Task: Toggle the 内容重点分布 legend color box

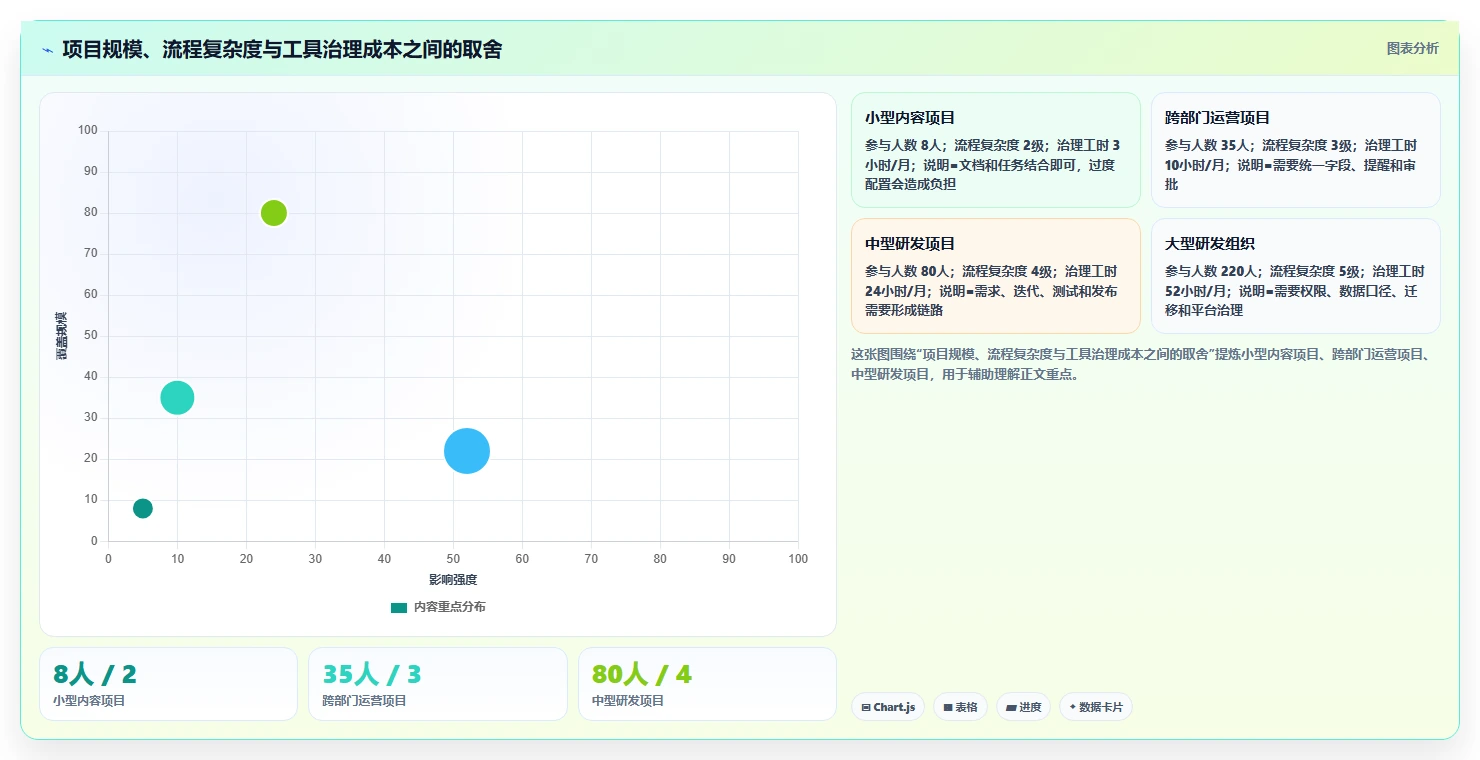Action: tap(399, 607)
